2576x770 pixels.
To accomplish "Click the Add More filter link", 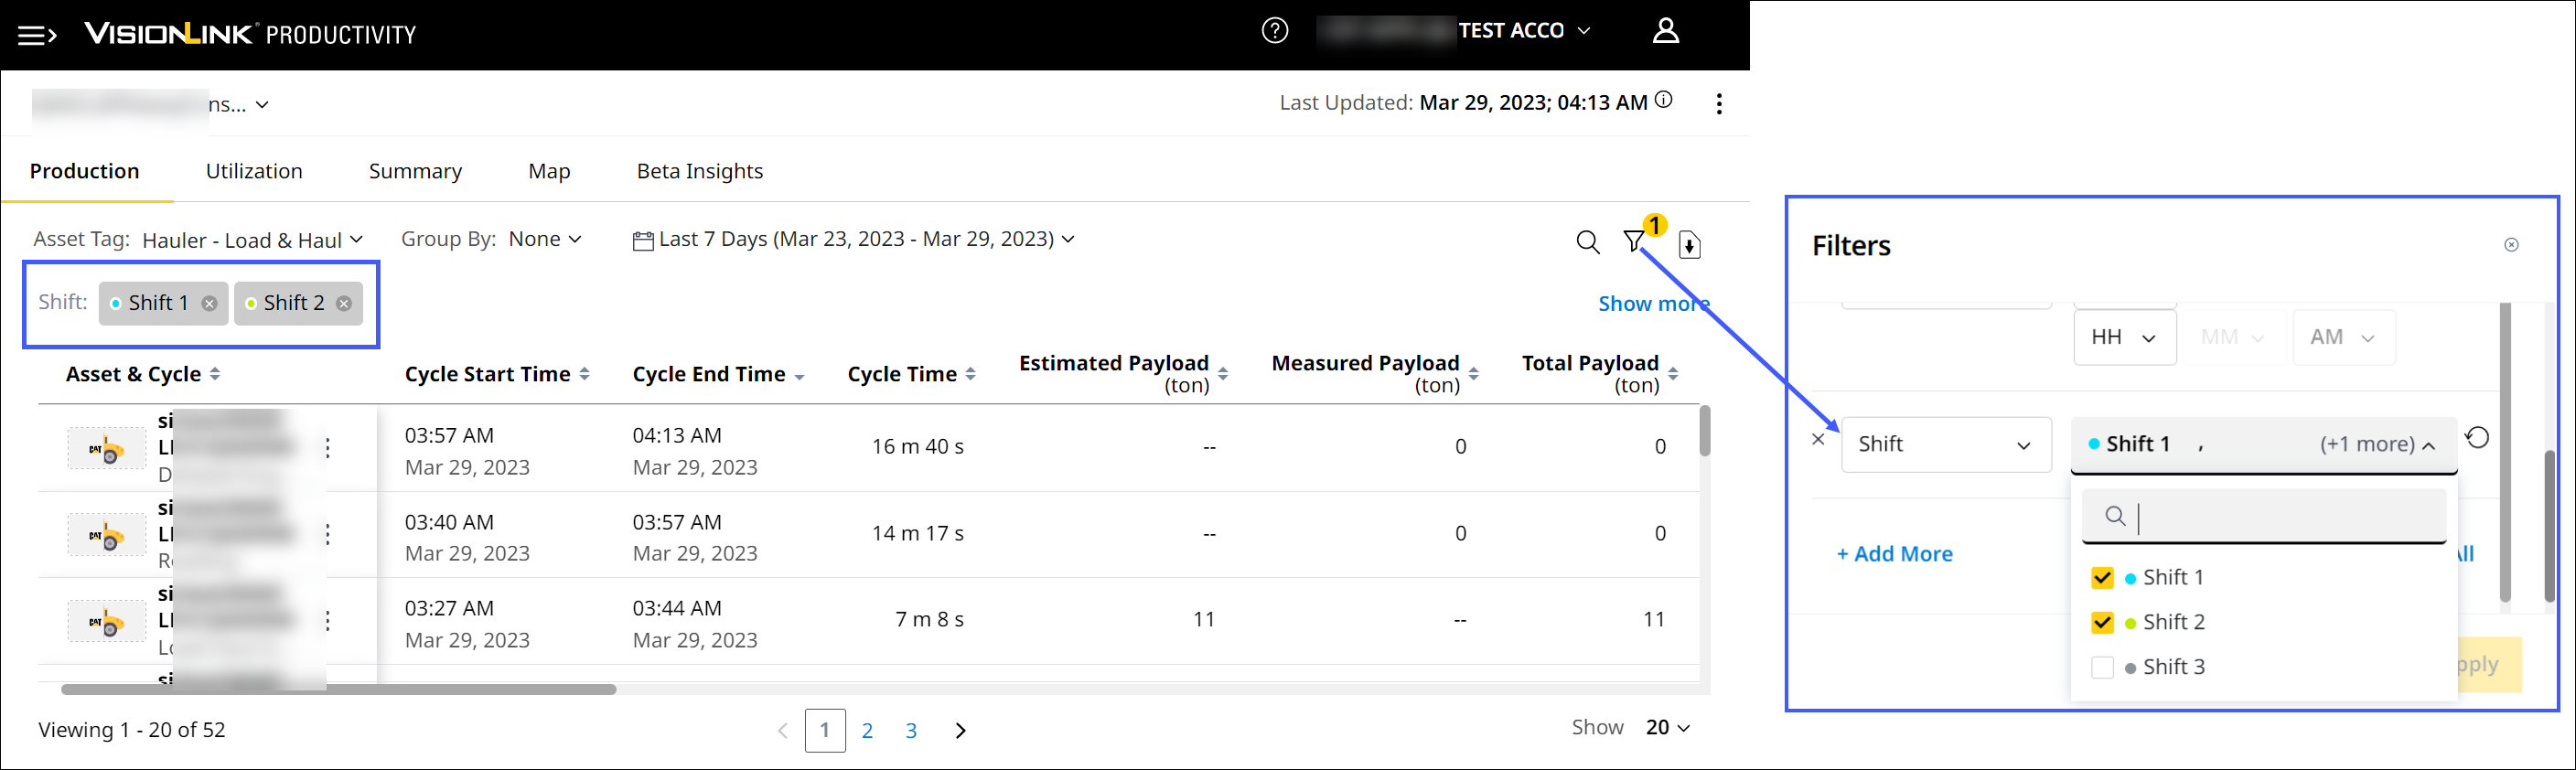I will coord(1894,554).
